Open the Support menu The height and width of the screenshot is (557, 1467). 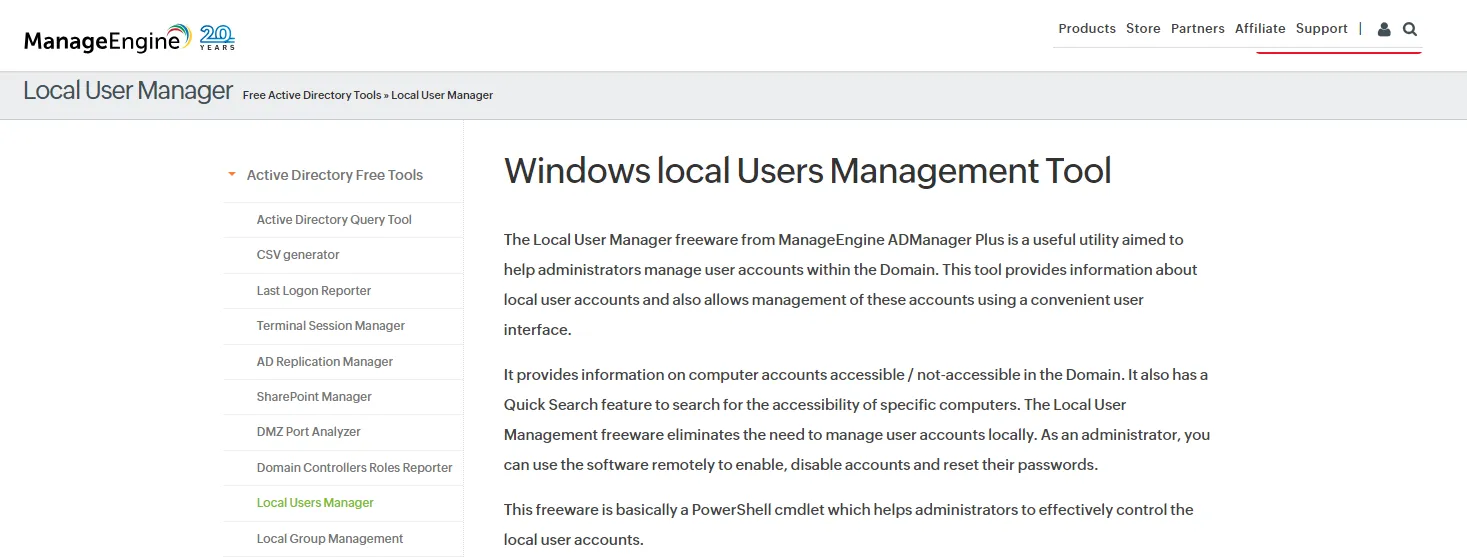point(1322,29)
